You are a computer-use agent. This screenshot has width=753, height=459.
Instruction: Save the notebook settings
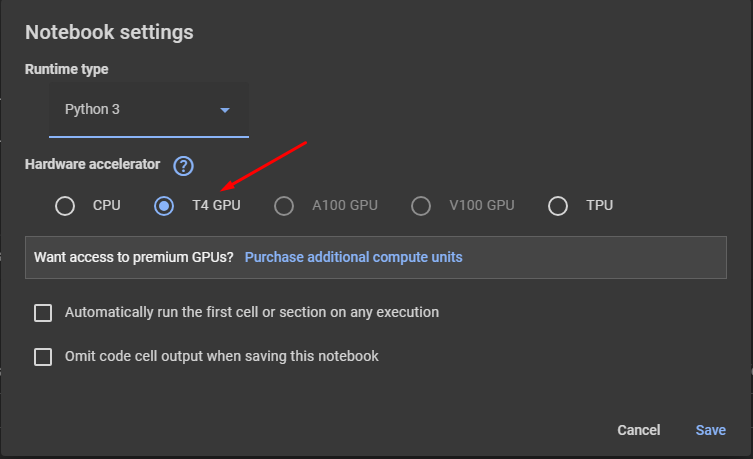711,430
